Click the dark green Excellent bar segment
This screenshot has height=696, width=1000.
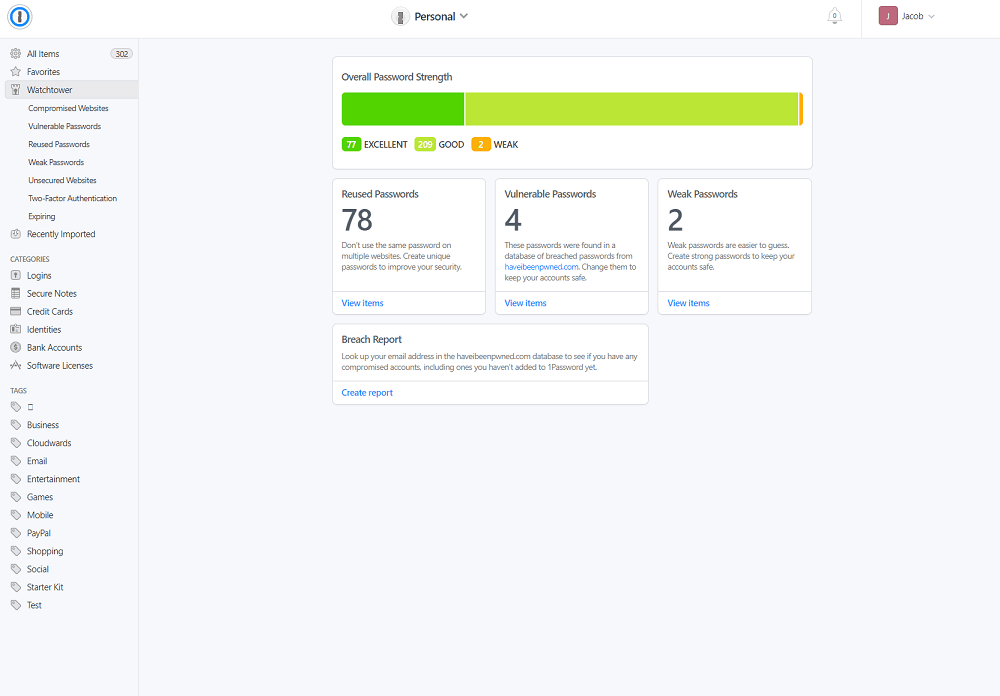click(403, 108)
